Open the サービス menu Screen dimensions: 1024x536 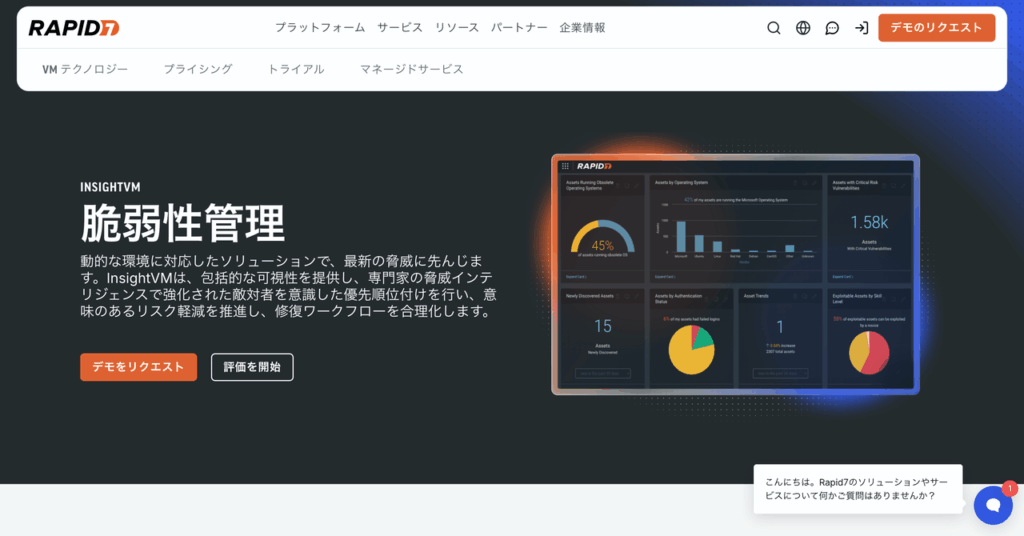coord(400,27)
